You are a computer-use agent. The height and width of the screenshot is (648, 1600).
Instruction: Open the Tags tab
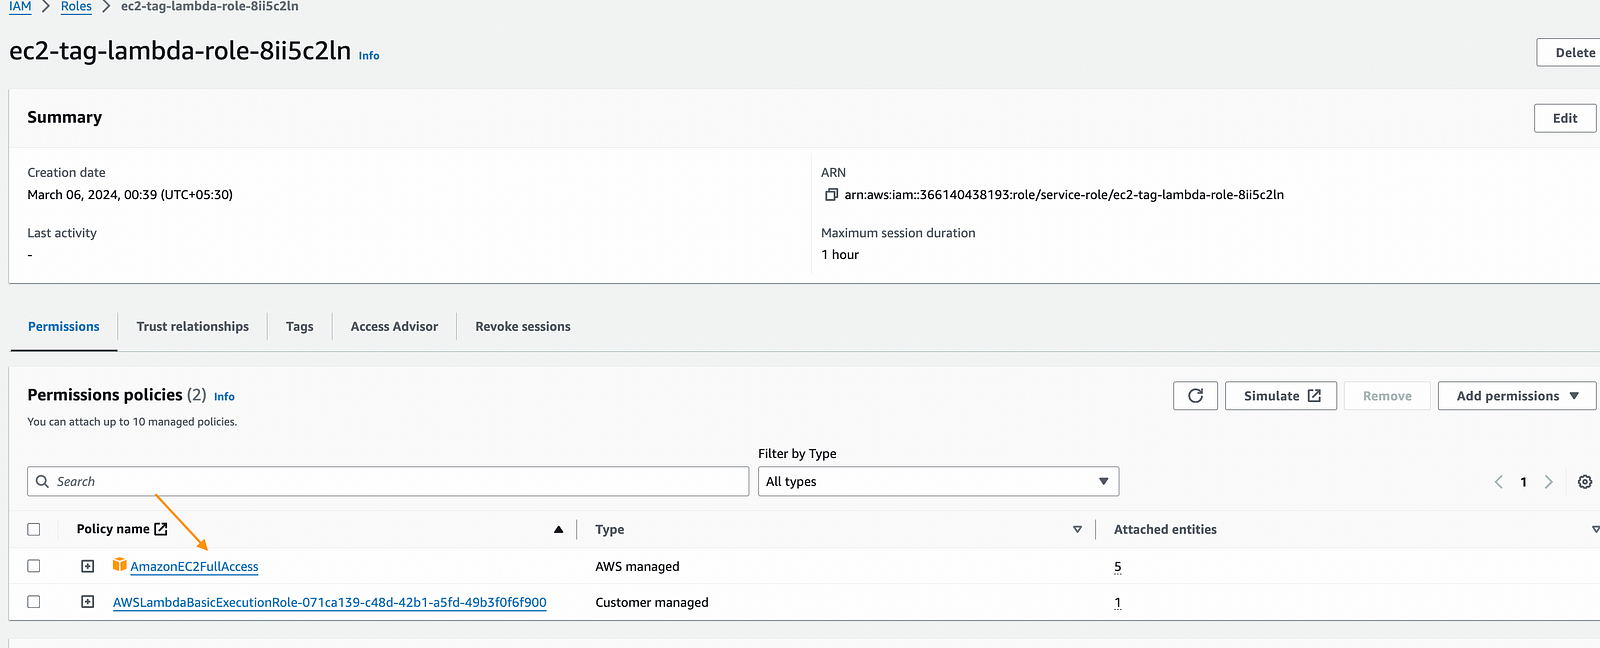tap(299, 327)
